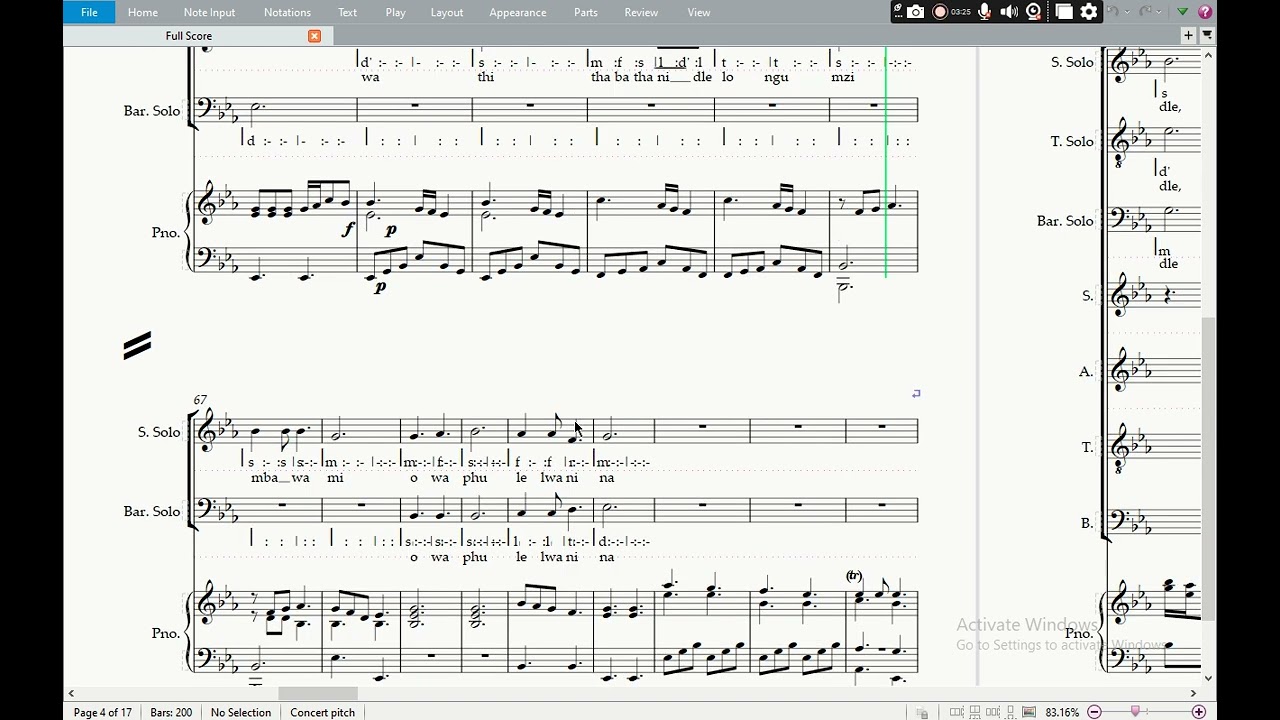Select the Full Score document tab
The image size is (1280, 720).
pos(189,36)
